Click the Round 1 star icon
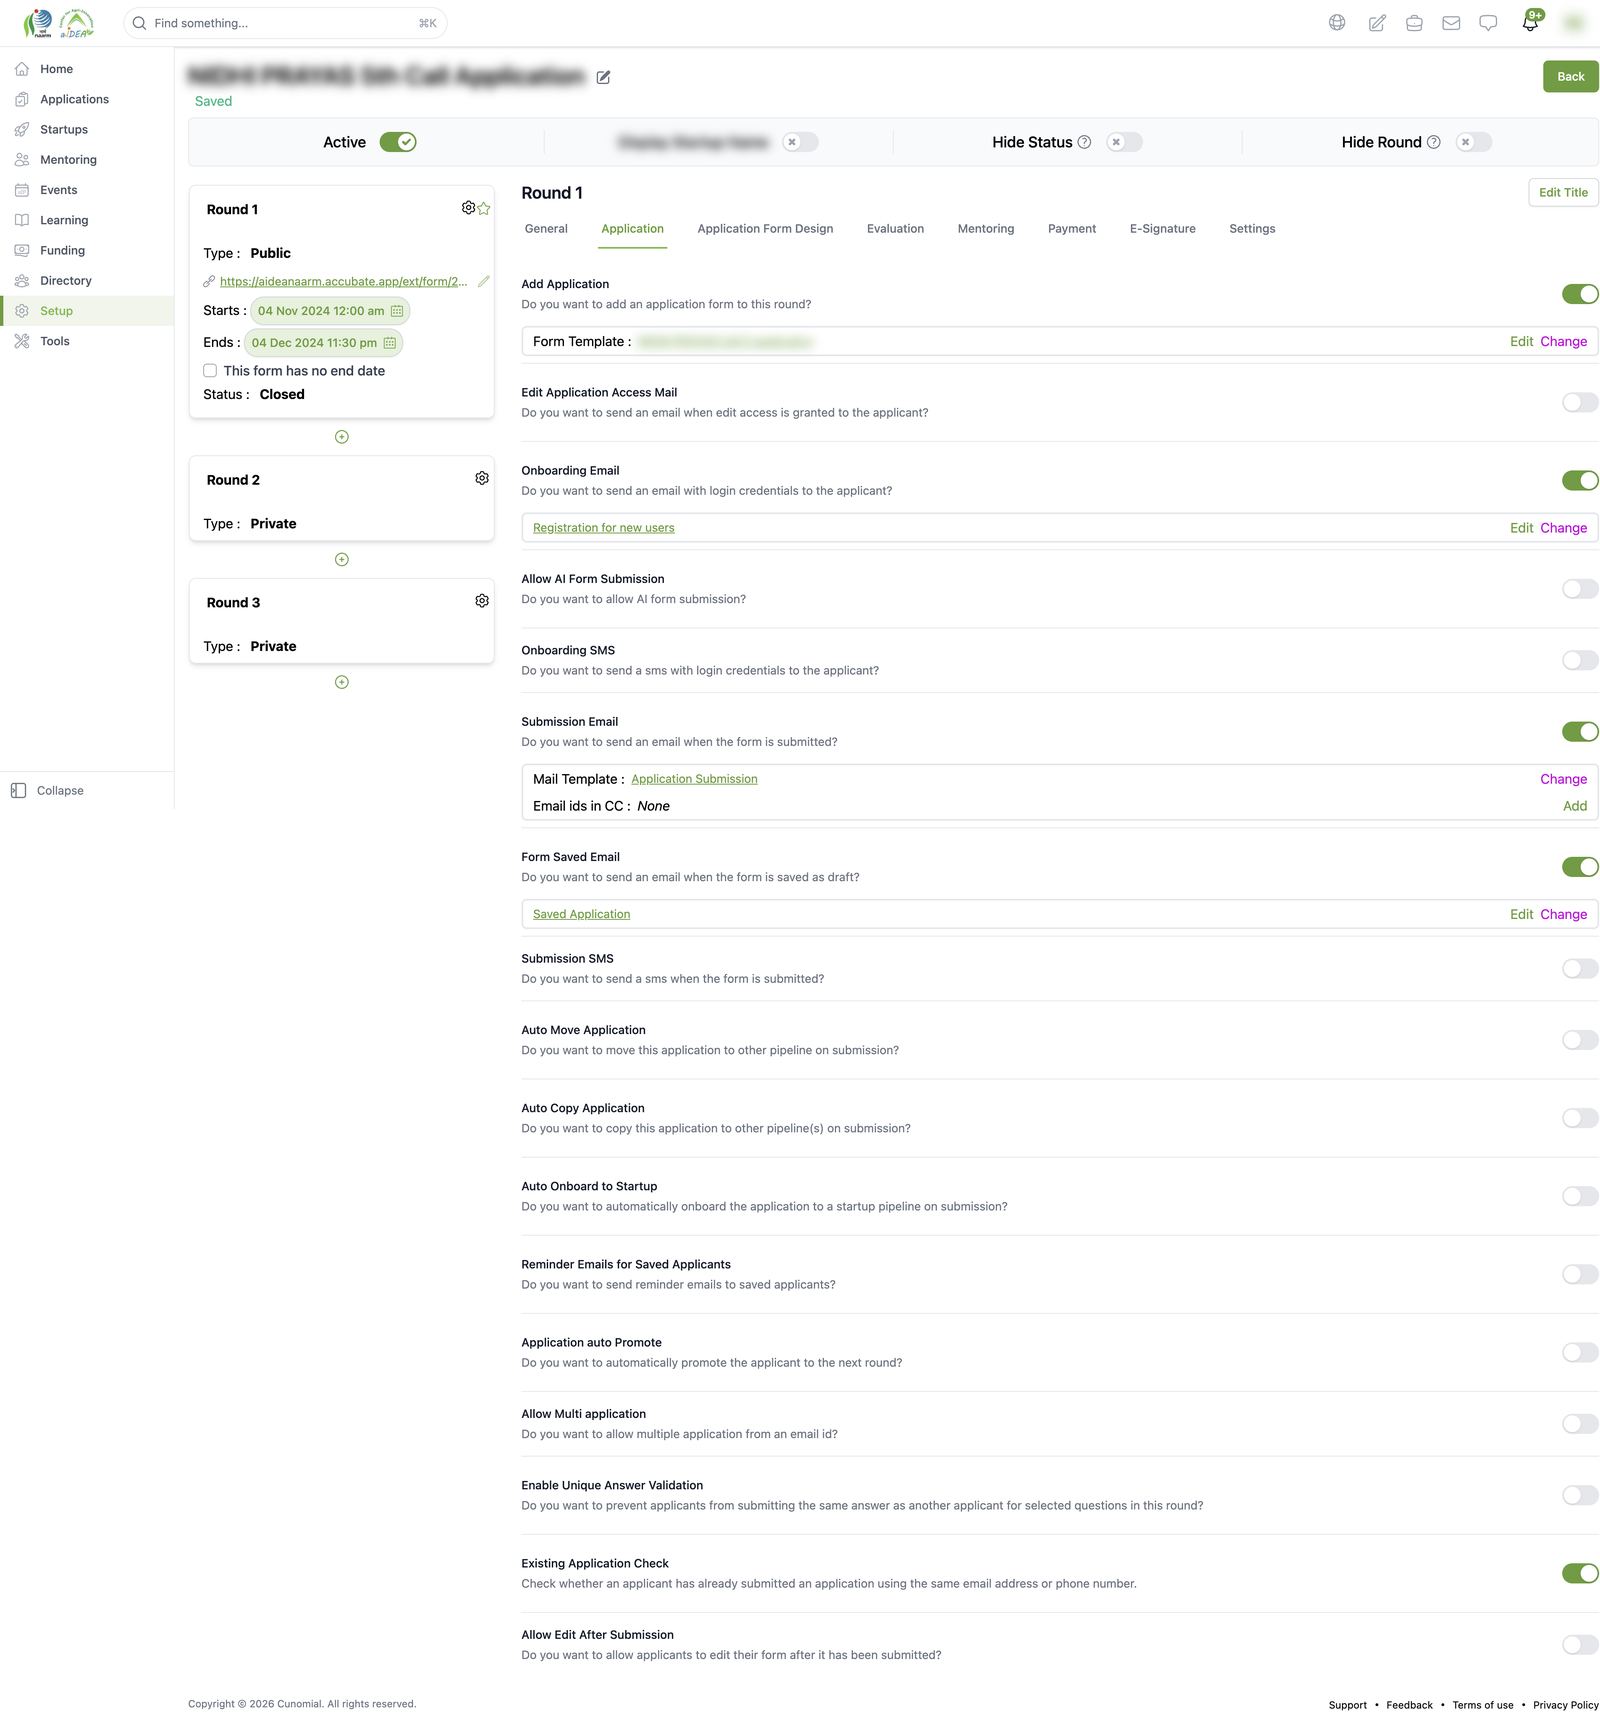The height and width of the screenshot is (1717, 1600). point(484,208)
